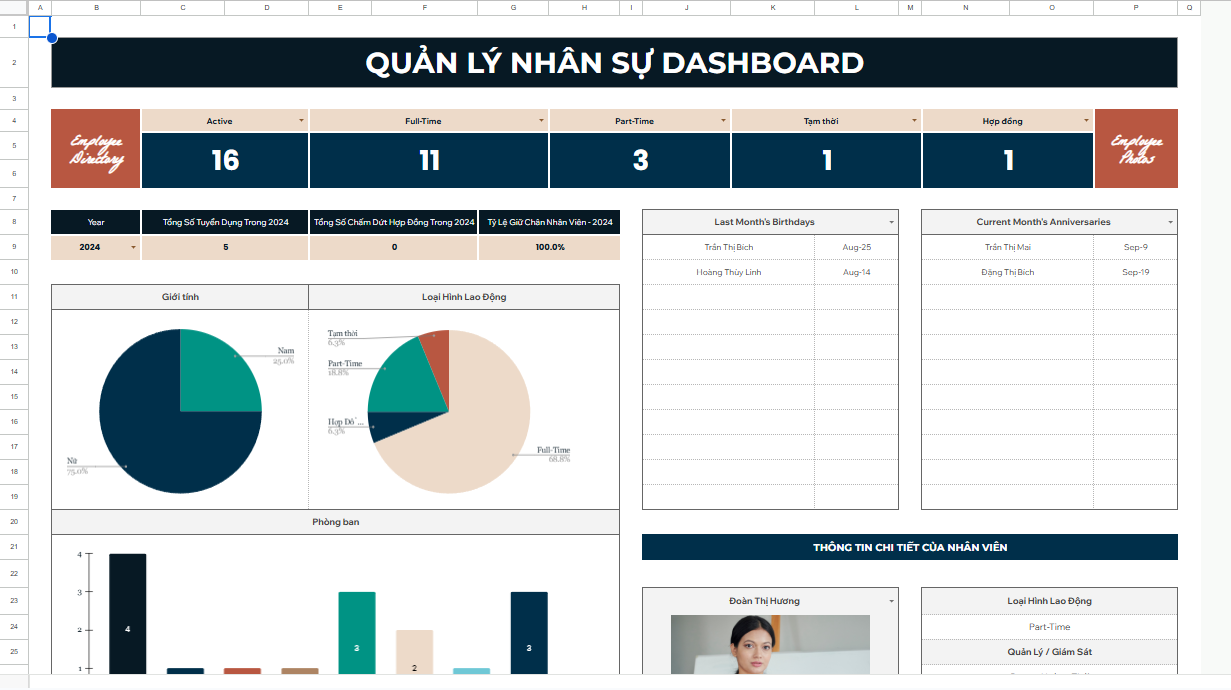Select the Trần Thị Mai anniversary cell
Image resolution: width=1231 pixels, height=690 pixels.
pos(1007,247)
